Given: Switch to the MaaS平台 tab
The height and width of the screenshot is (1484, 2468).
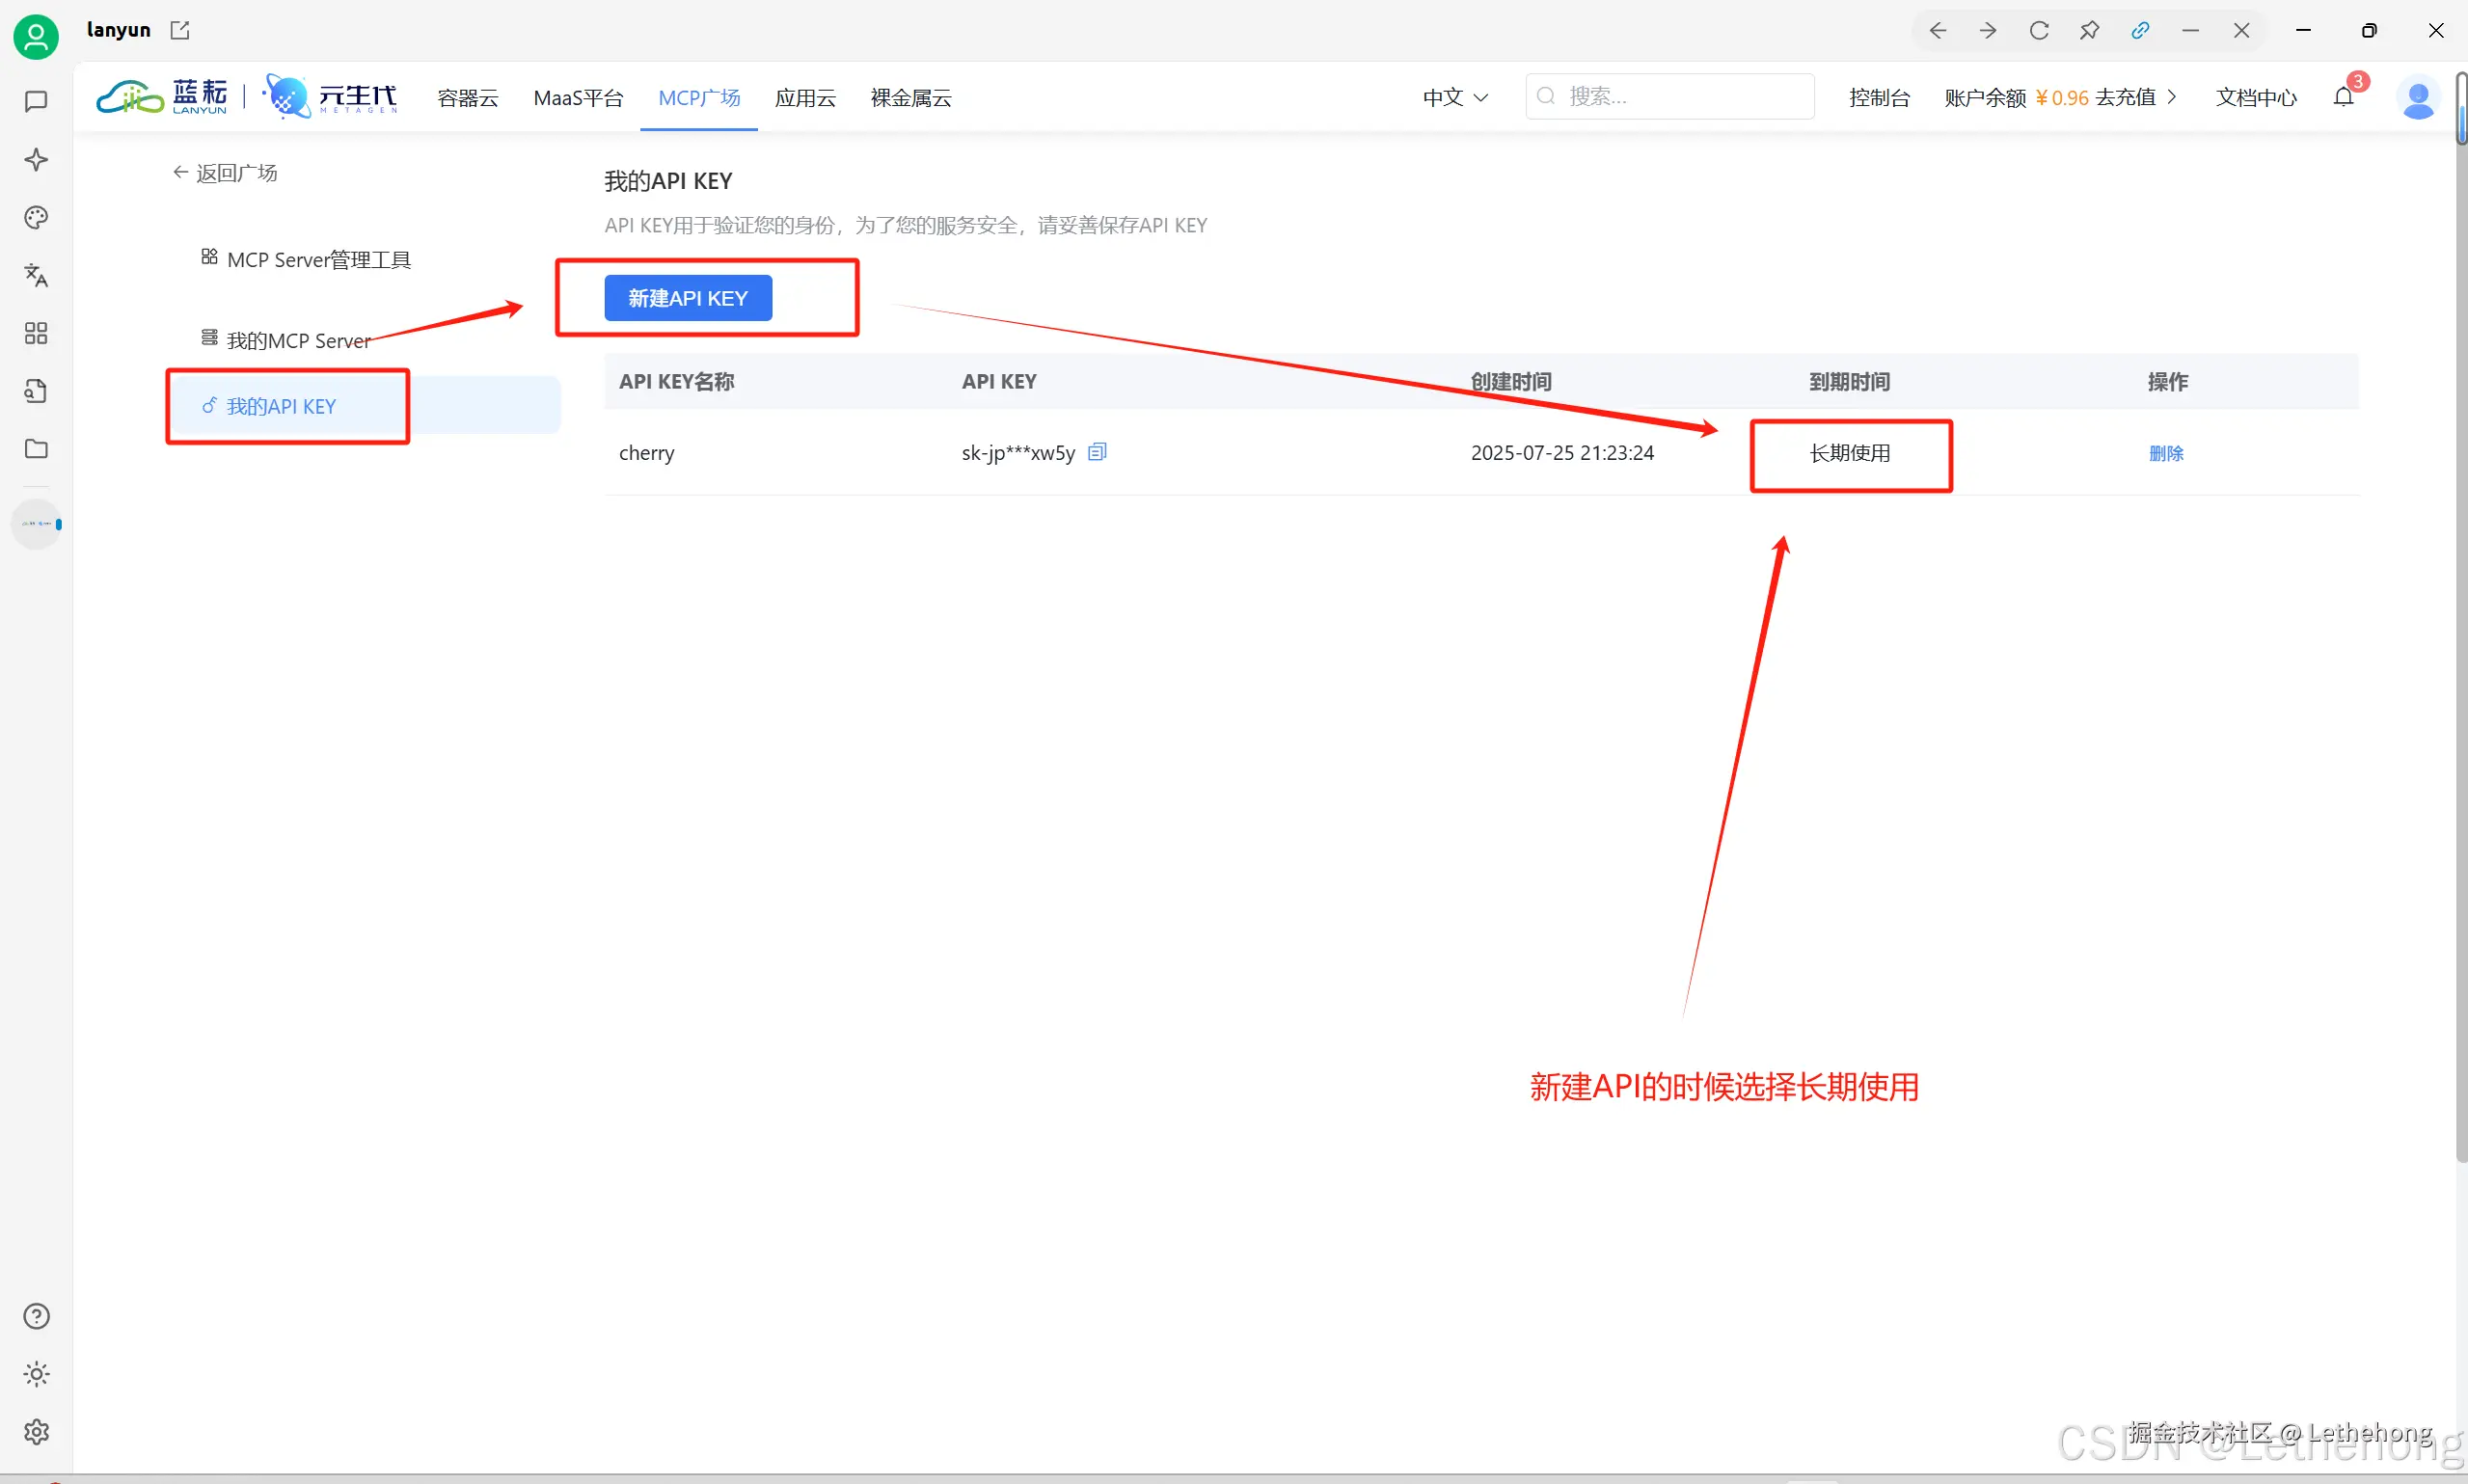Looking at the screenshot, I should [x=579, y=97].
